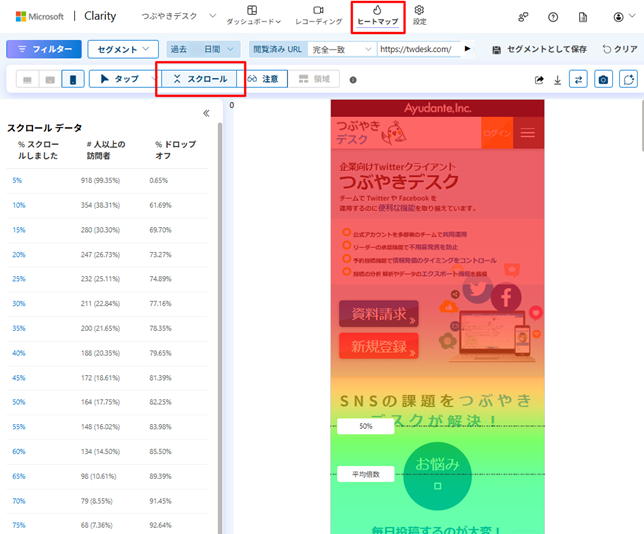Open the hamburger menu in page preview

(x=528, y=133)
